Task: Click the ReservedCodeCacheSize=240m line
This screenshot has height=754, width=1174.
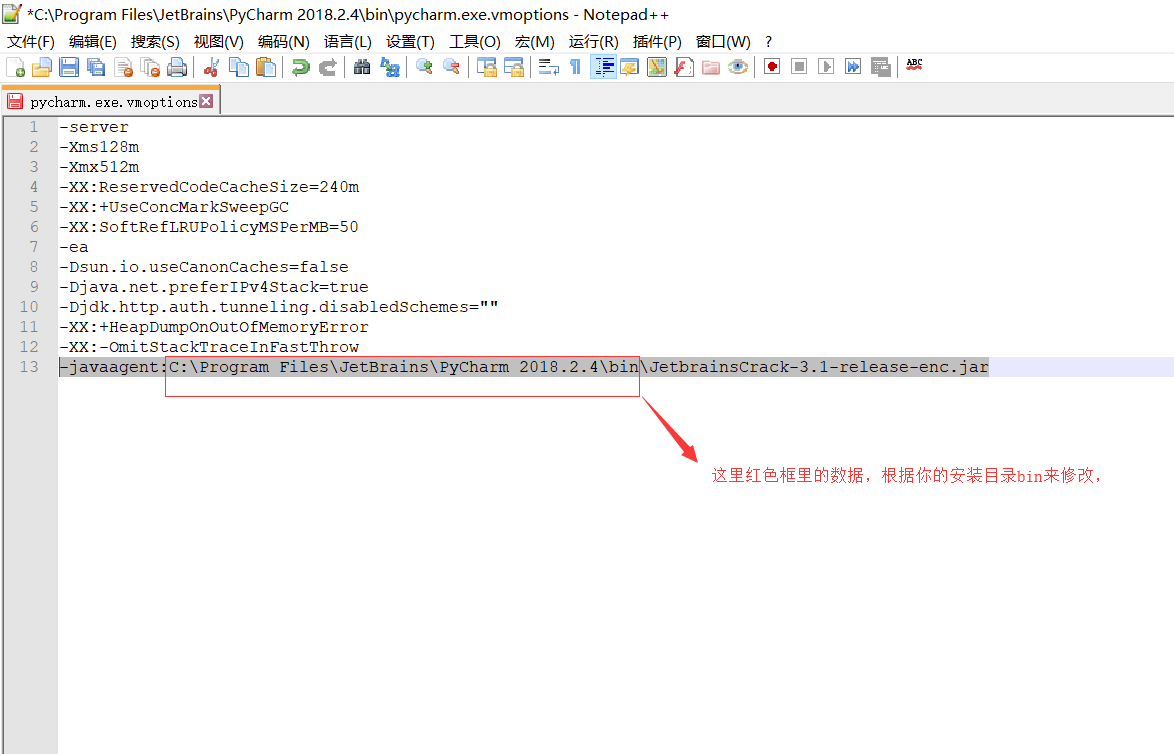Action: tap(209, 187)
